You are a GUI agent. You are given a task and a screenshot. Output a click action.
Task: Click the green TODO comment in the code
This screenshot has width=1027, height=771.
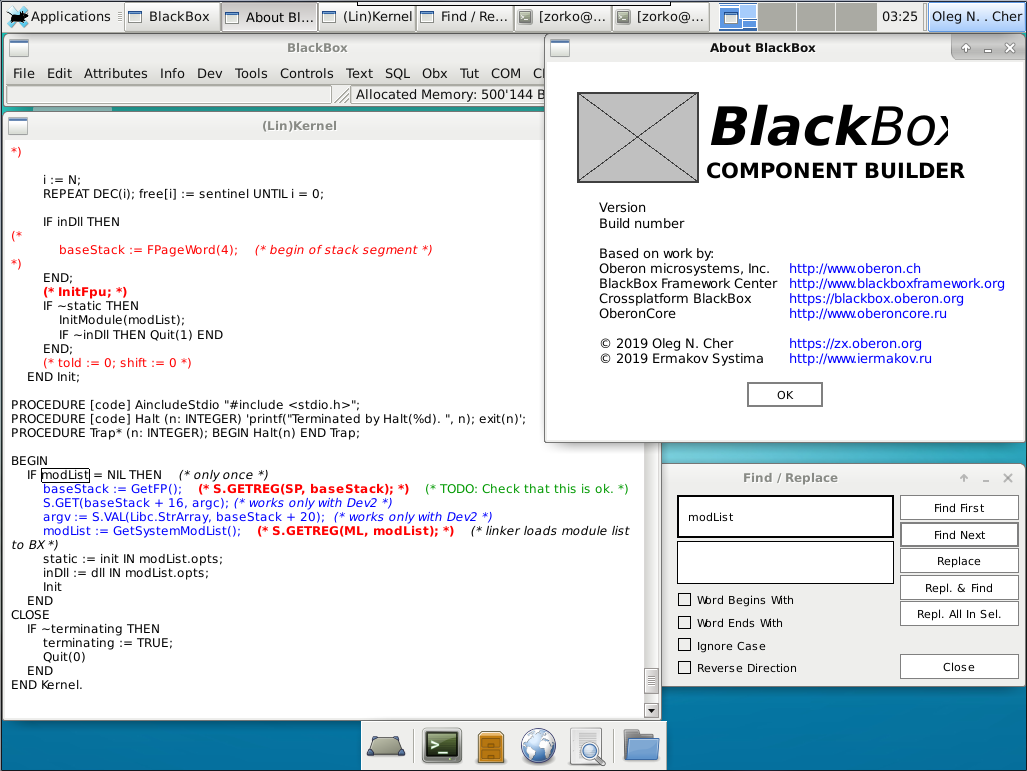(x=527, y=489)
